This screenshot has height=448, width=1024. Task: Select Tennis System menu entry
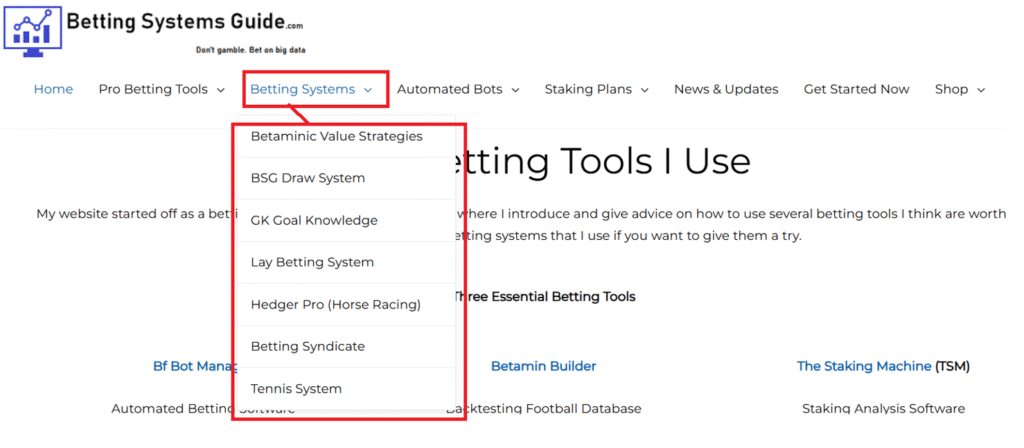pos(296,388)
